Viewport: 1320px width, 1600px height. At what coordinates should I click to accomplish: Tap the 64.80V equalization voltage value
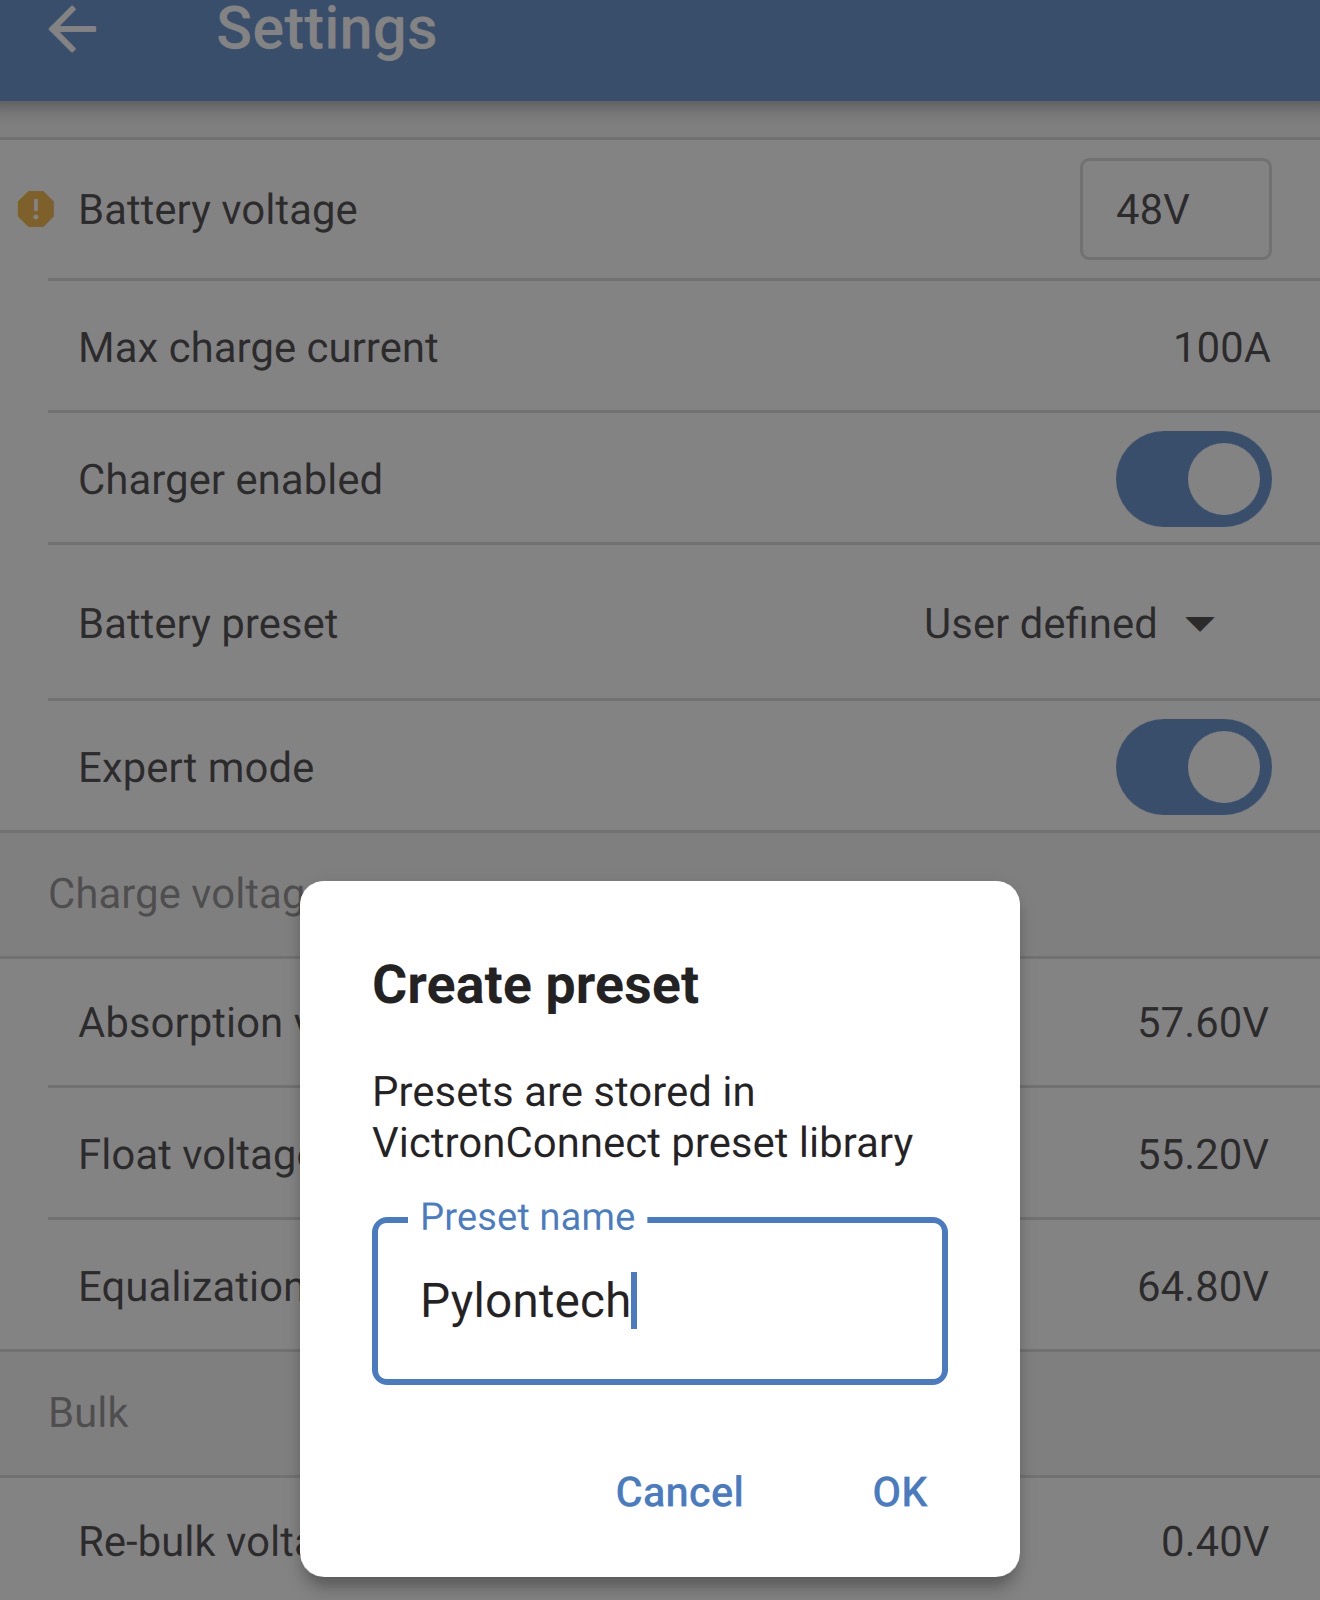coord(1202,1287)
